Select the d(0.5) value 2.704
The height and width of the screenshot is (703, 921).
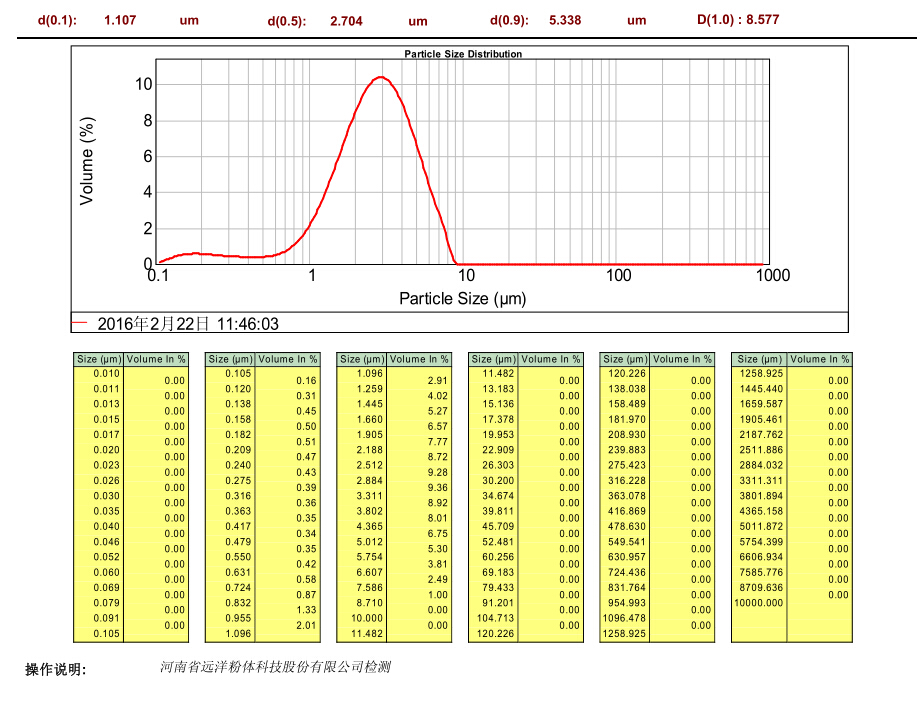[347, 21]
